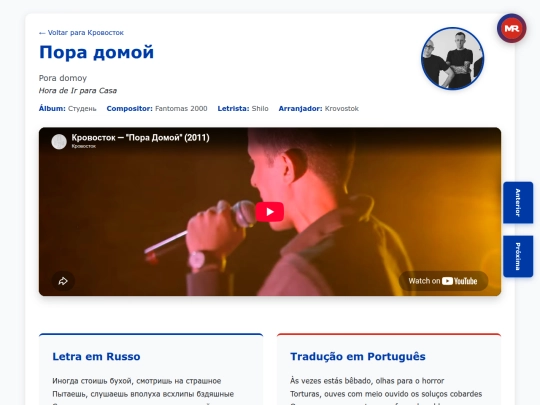Go to the Próxima song tab
Viewport: 540px width, 405px height.
(518, 256)
